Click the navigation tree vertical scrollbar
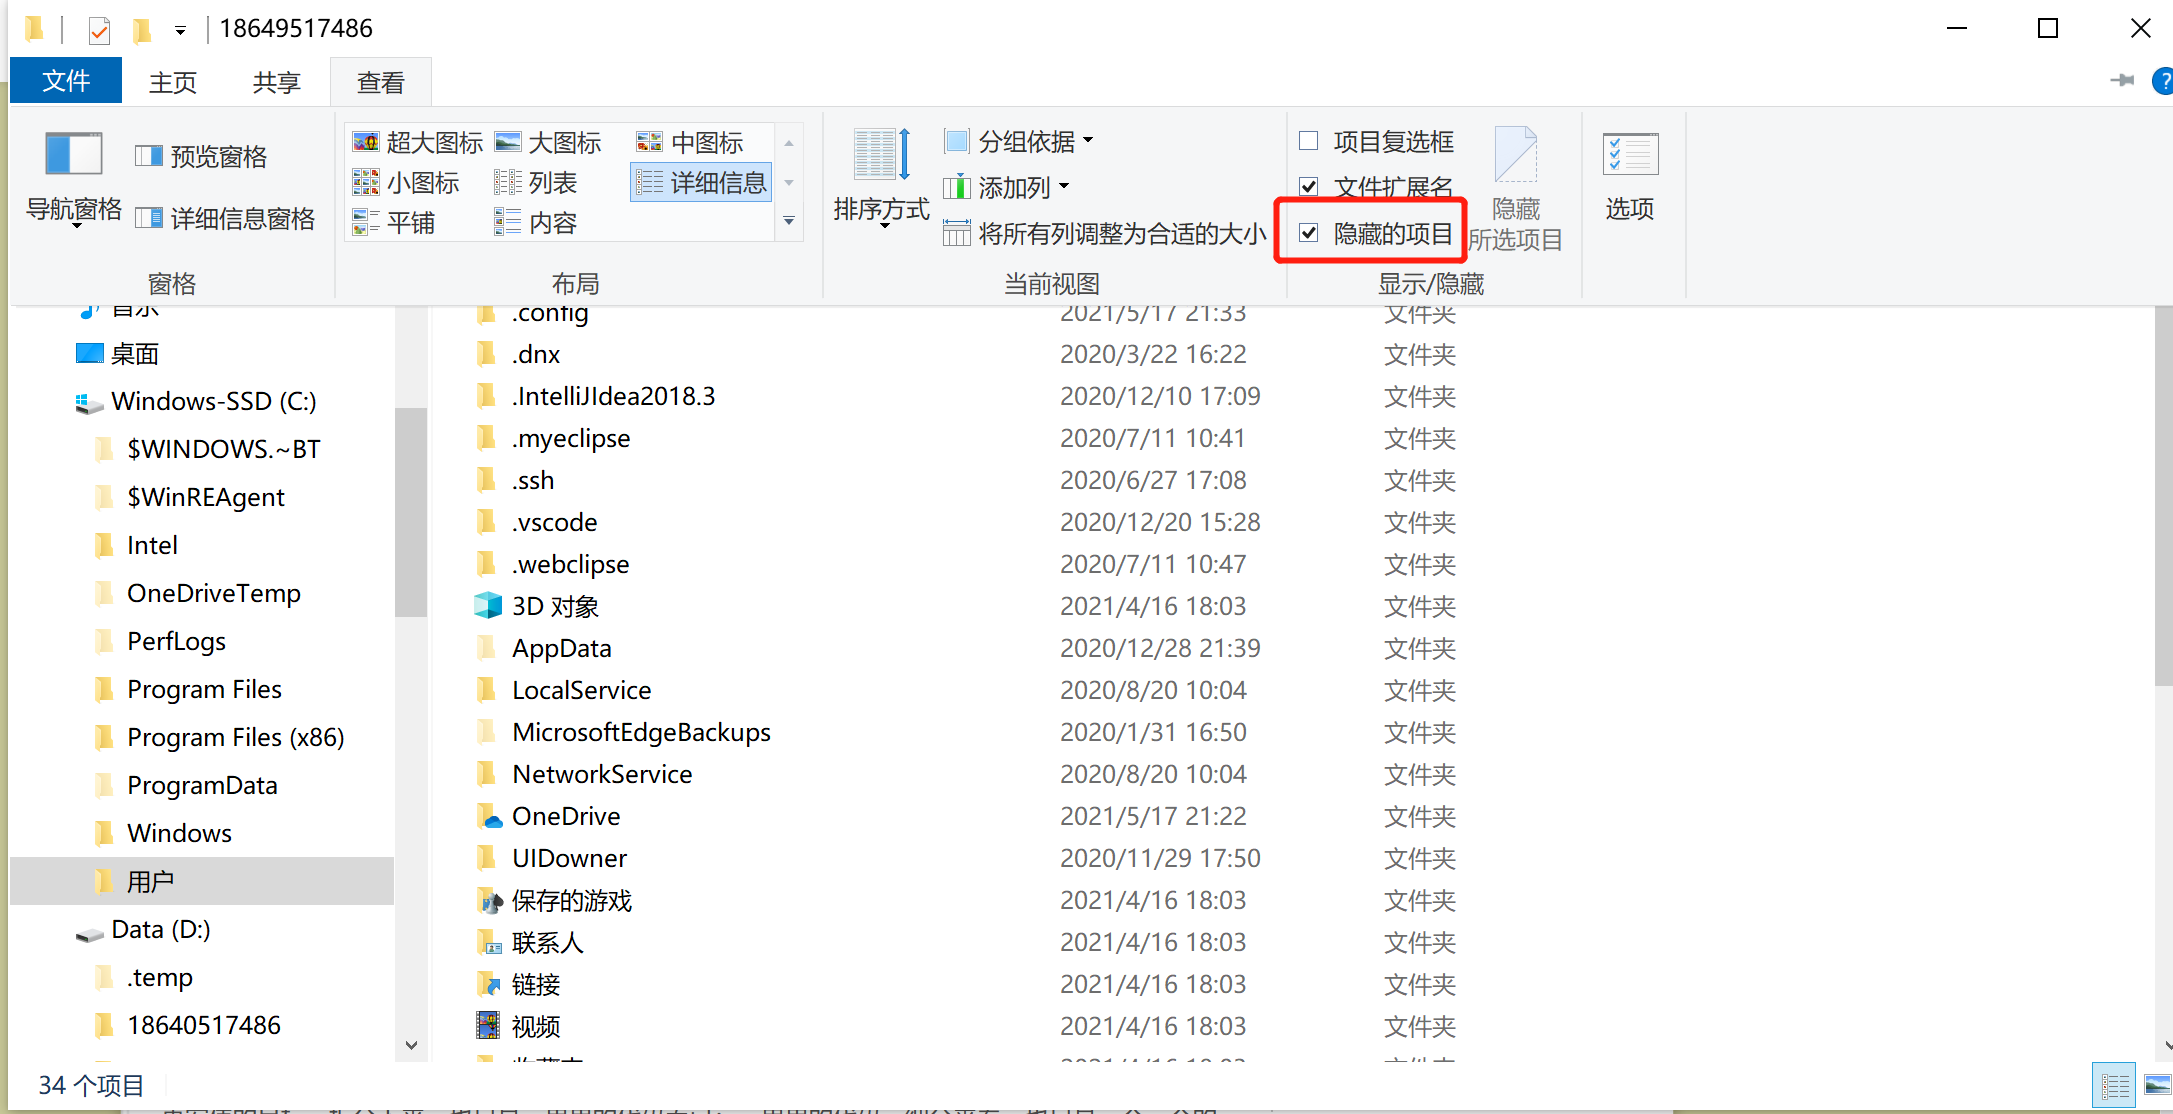 click(411, 511)
